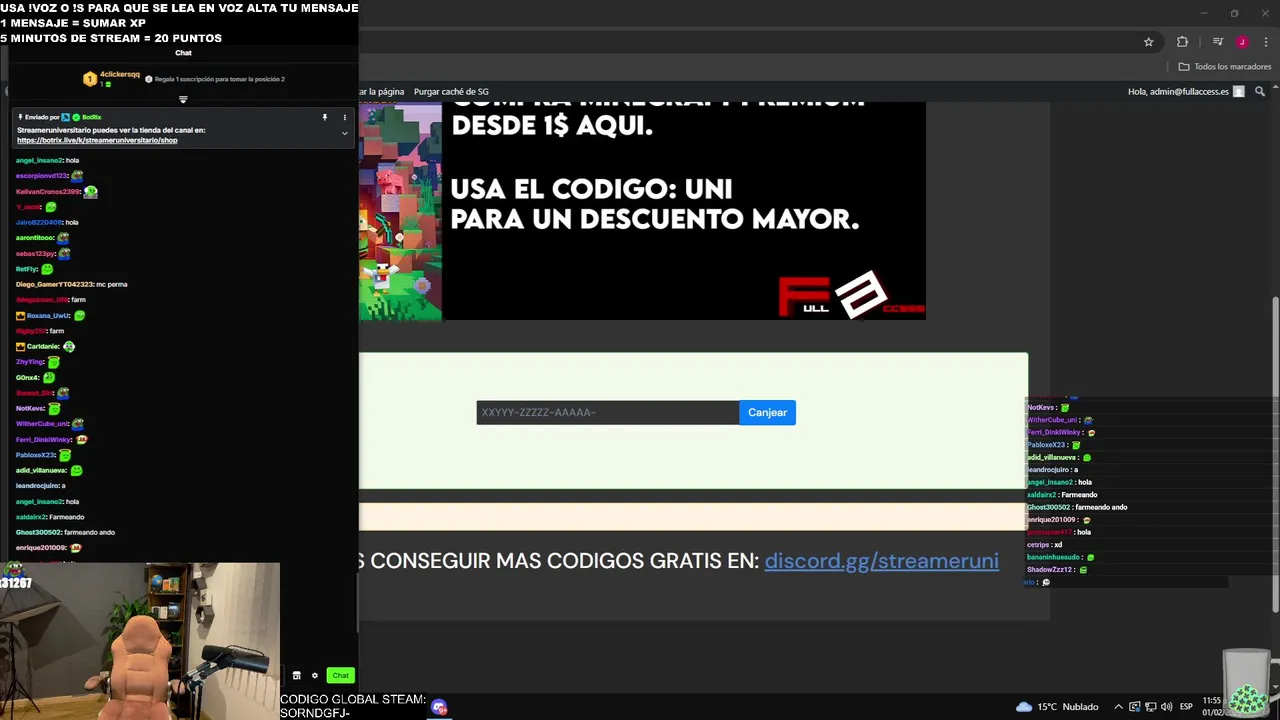The height and width of the screenshot is (720, 1280).
Task: Open the browser Extensions puzzle icon
Action: click(1183, 42)
